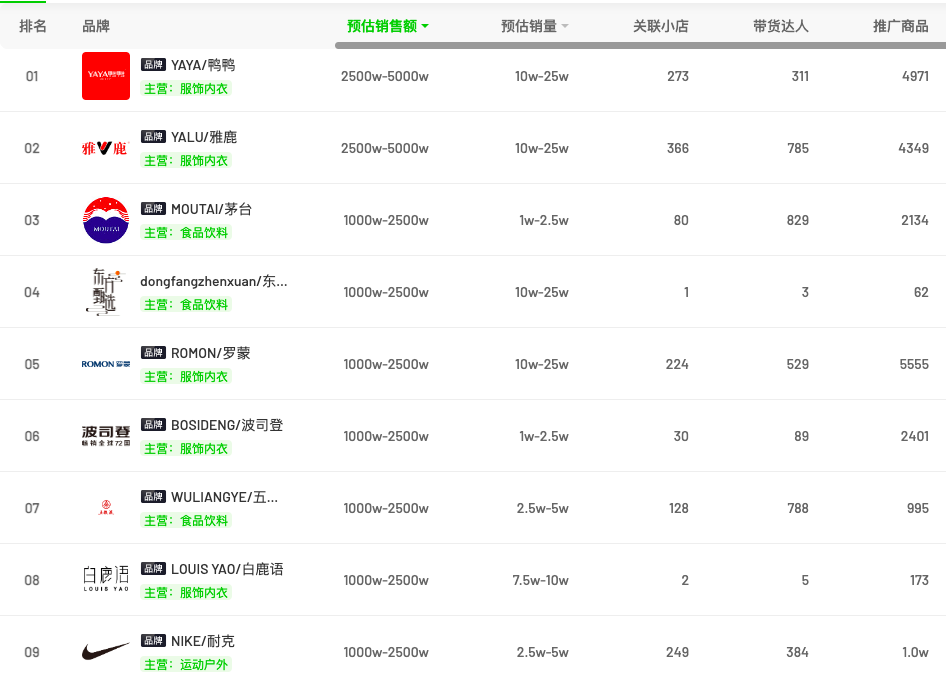The image size is (946, 677).
Task: Click the WULIANGYE logo
Action: pos(106,508)
